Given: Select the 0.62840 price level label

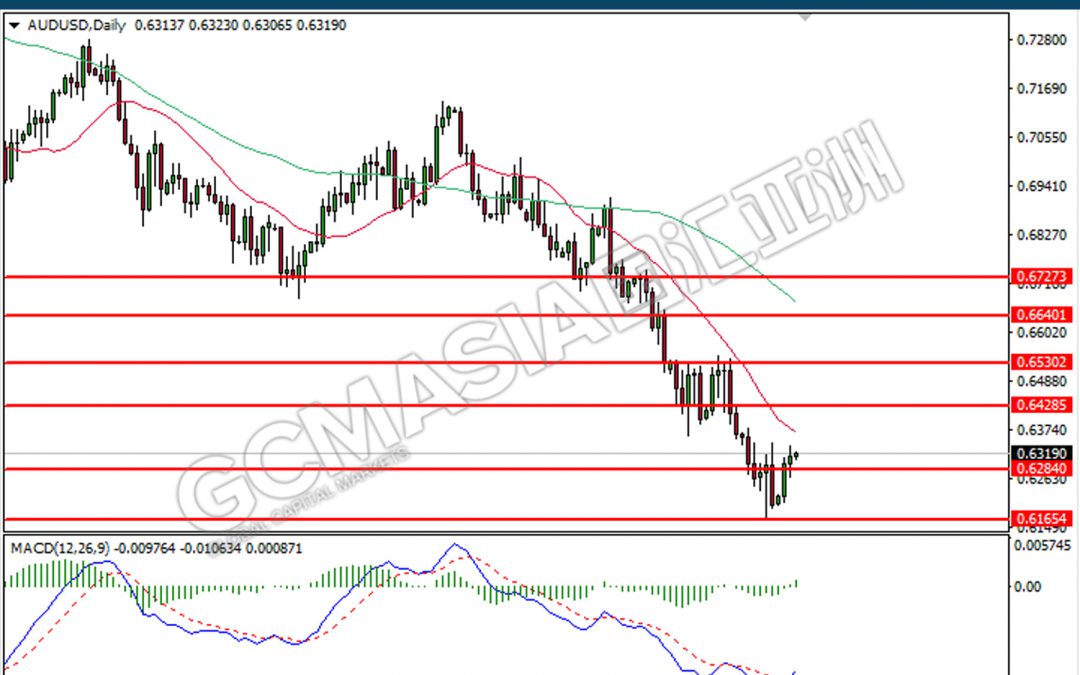Looking at the screenshot, I should click(x=1041, y=469).
